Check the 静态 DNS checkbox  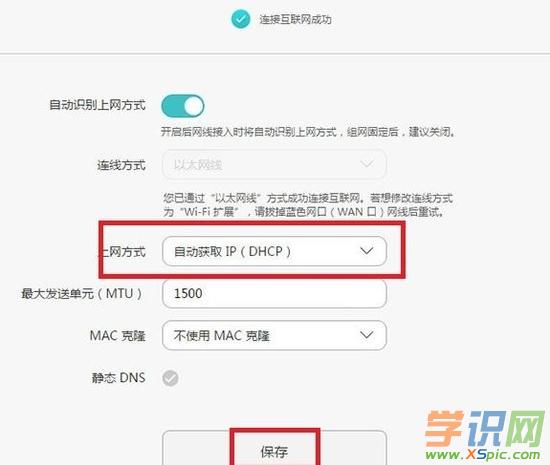click(170, 378)
